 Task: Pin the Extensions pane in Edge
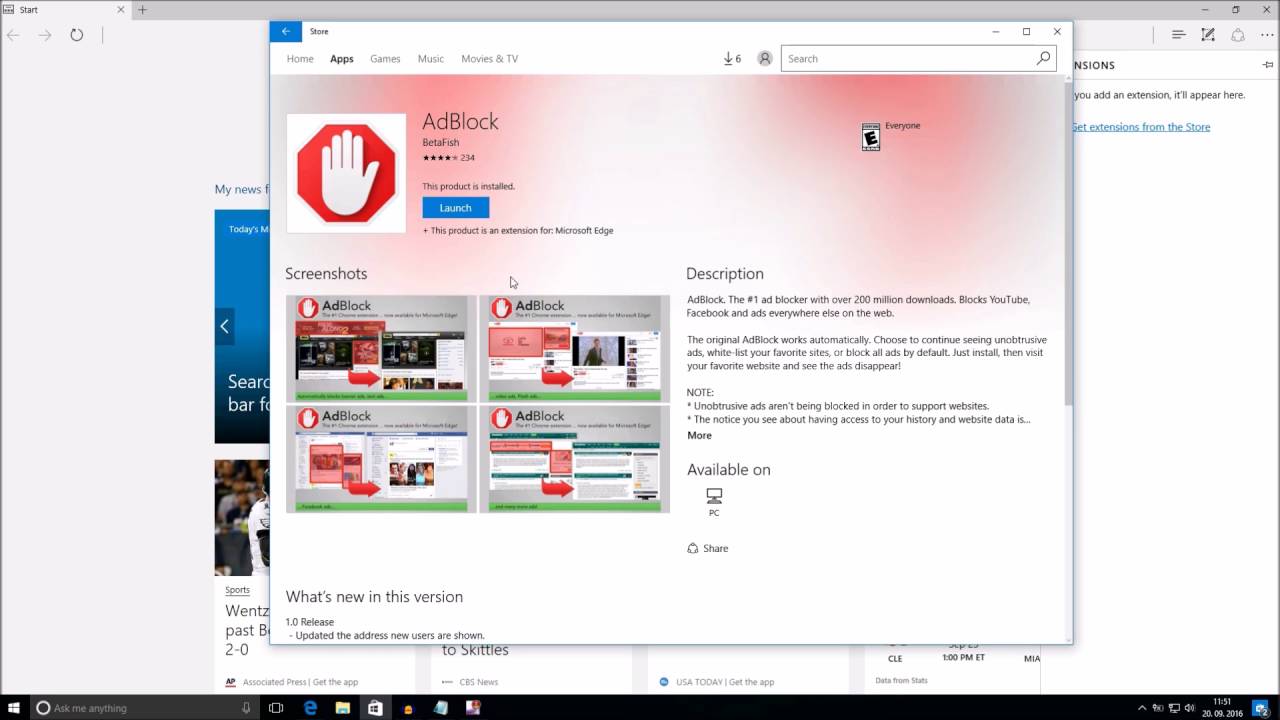point(1268,65)
